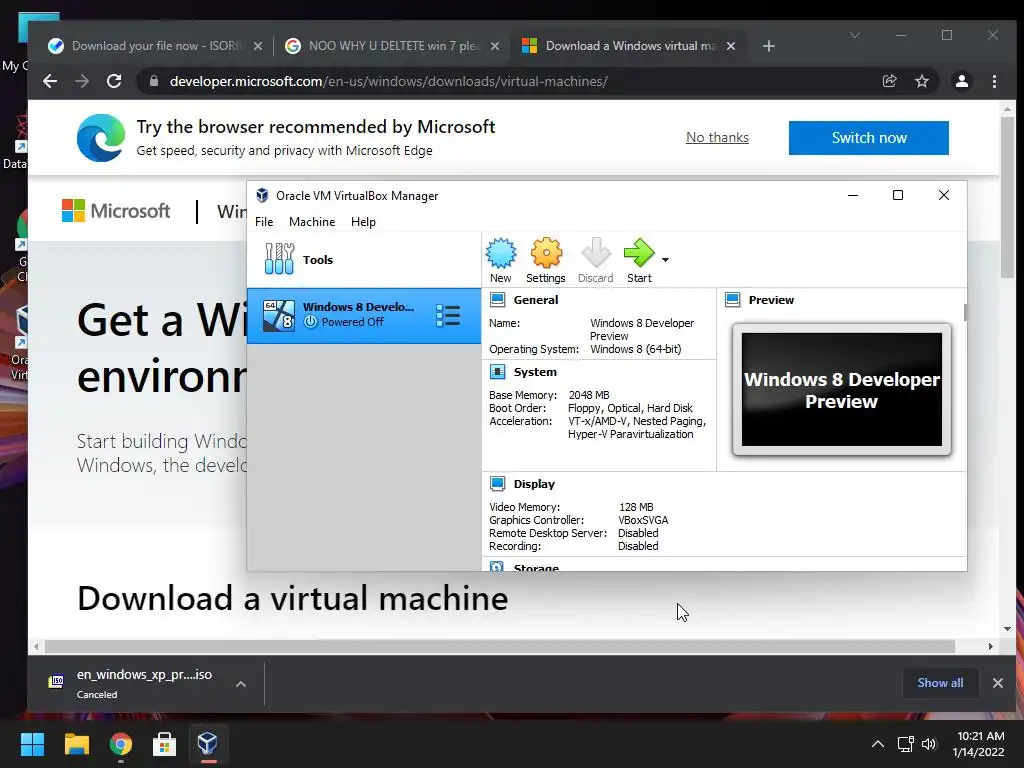1024x768 pixels.
Task: Open the Windows Start menu
Action: (x=32, y=744)
